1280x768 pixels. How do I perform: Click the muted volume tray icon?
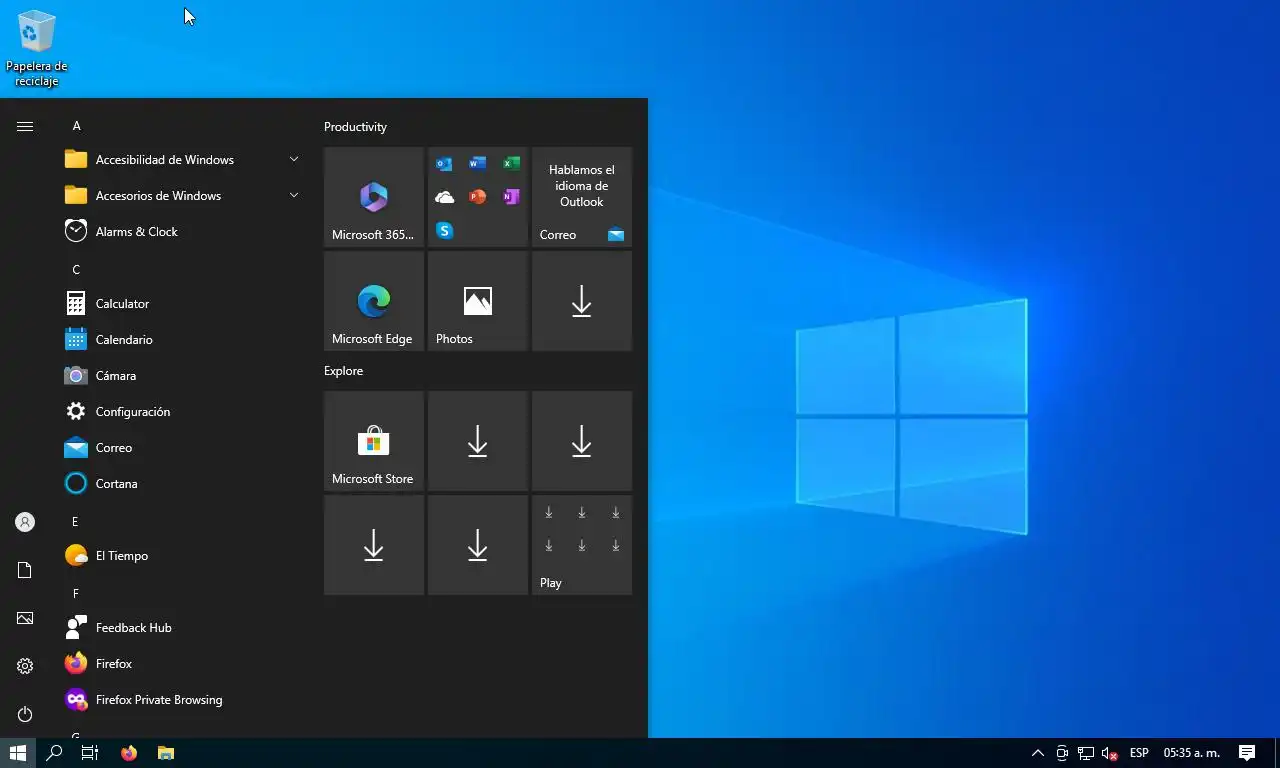1109,753
